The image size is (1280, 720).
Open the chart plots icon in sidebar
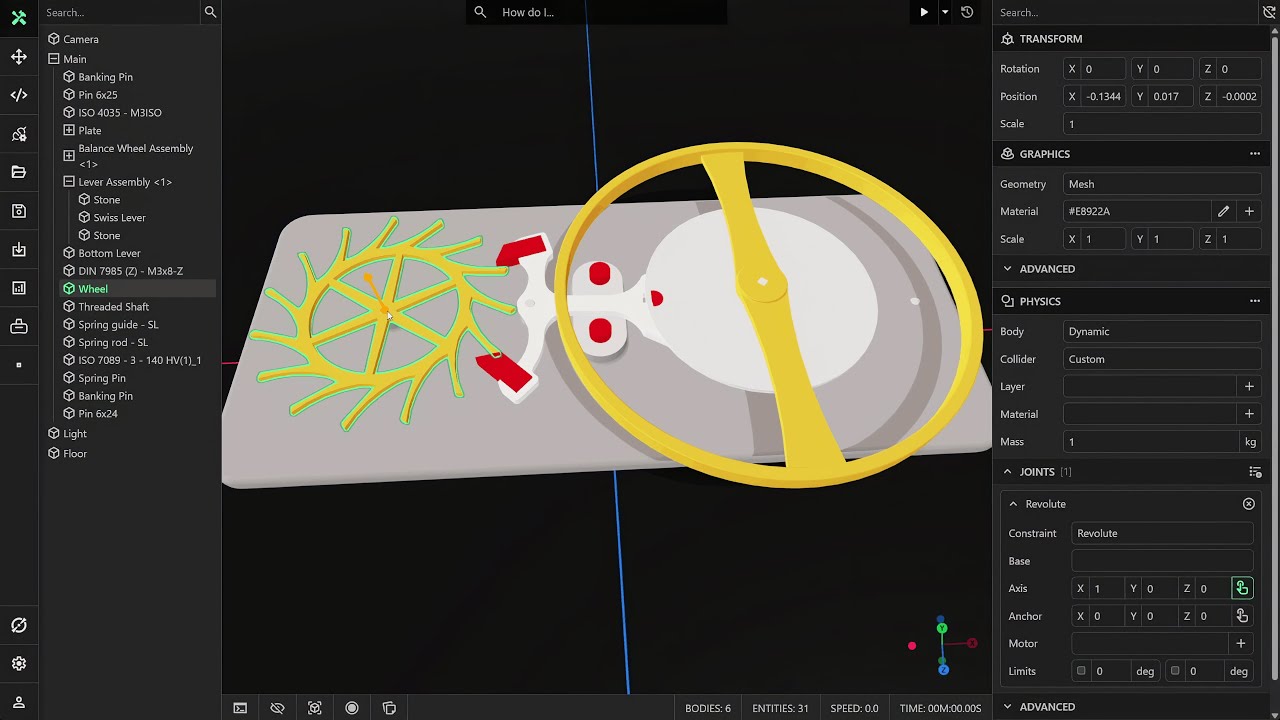click(x=19, y=288)
